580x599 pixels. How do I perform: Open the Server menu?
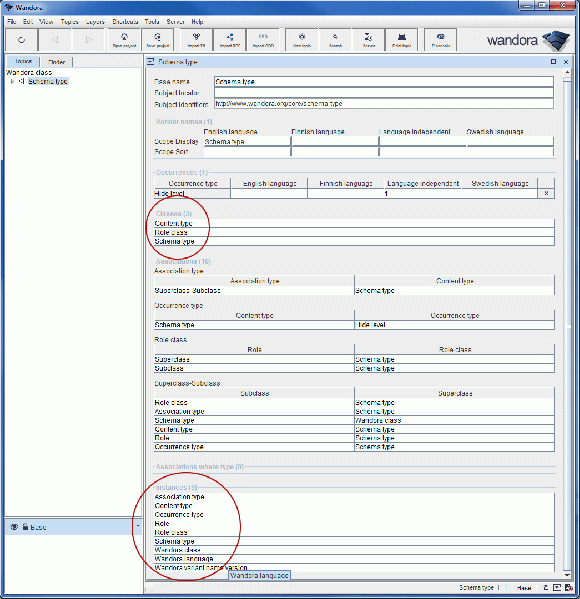175,21
